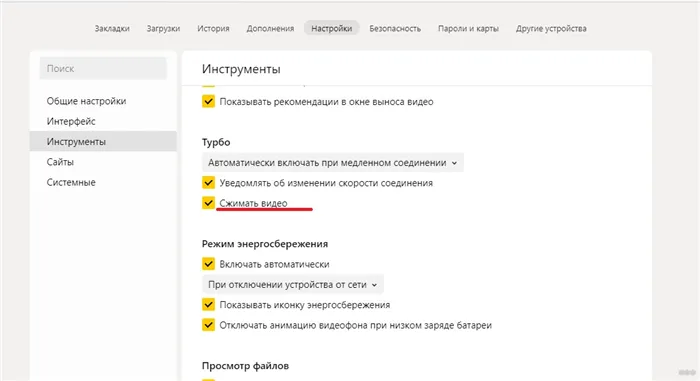Toggle the Сжимать видео checkbox
The image size is (700, 381).
tap(208, 203)
